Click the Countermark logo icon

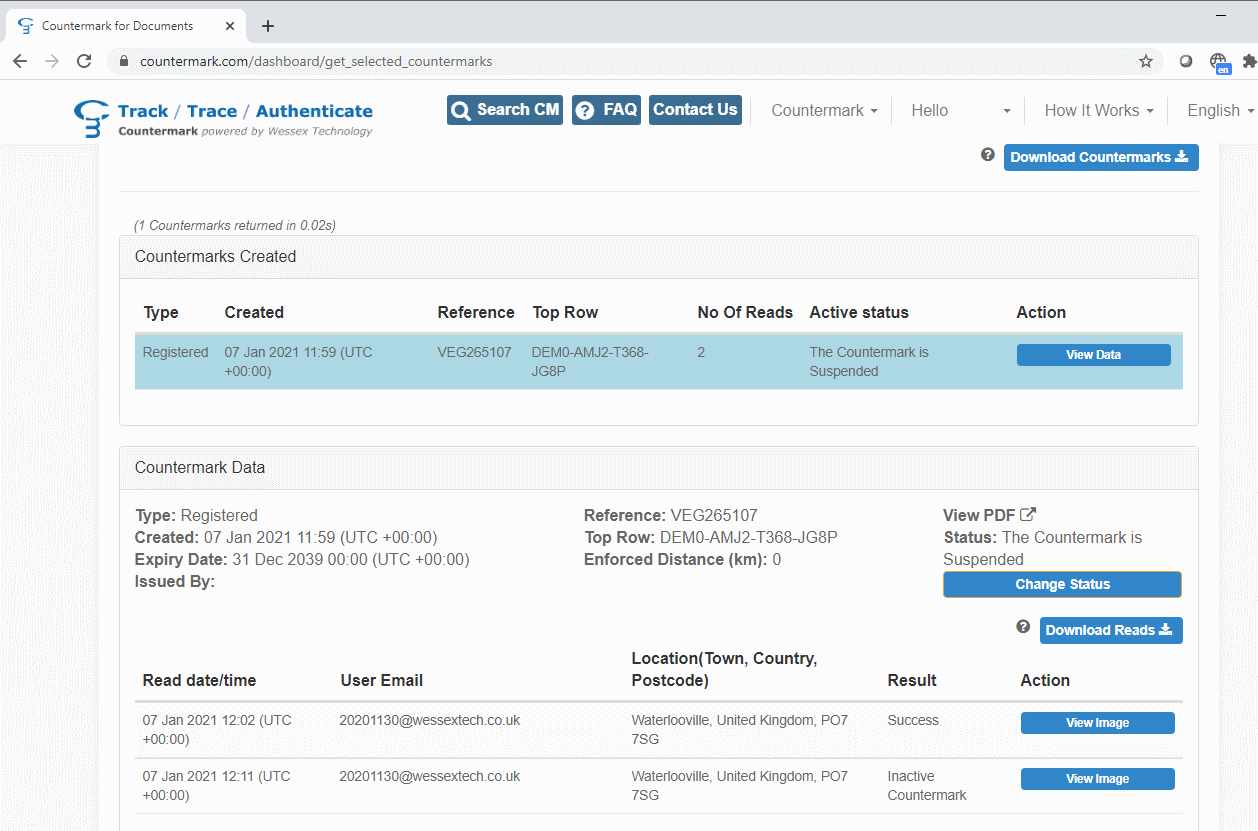click(92, 118)
